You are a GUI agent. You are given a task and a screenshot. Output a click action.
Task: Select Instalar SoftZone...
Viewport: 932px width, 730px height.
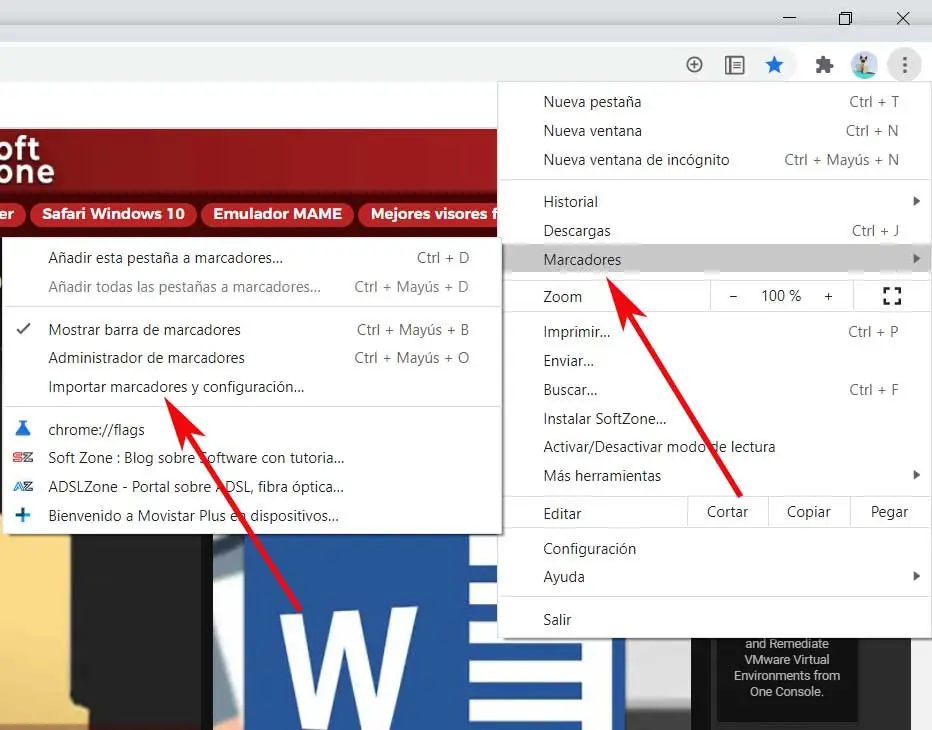coord(714,419)
